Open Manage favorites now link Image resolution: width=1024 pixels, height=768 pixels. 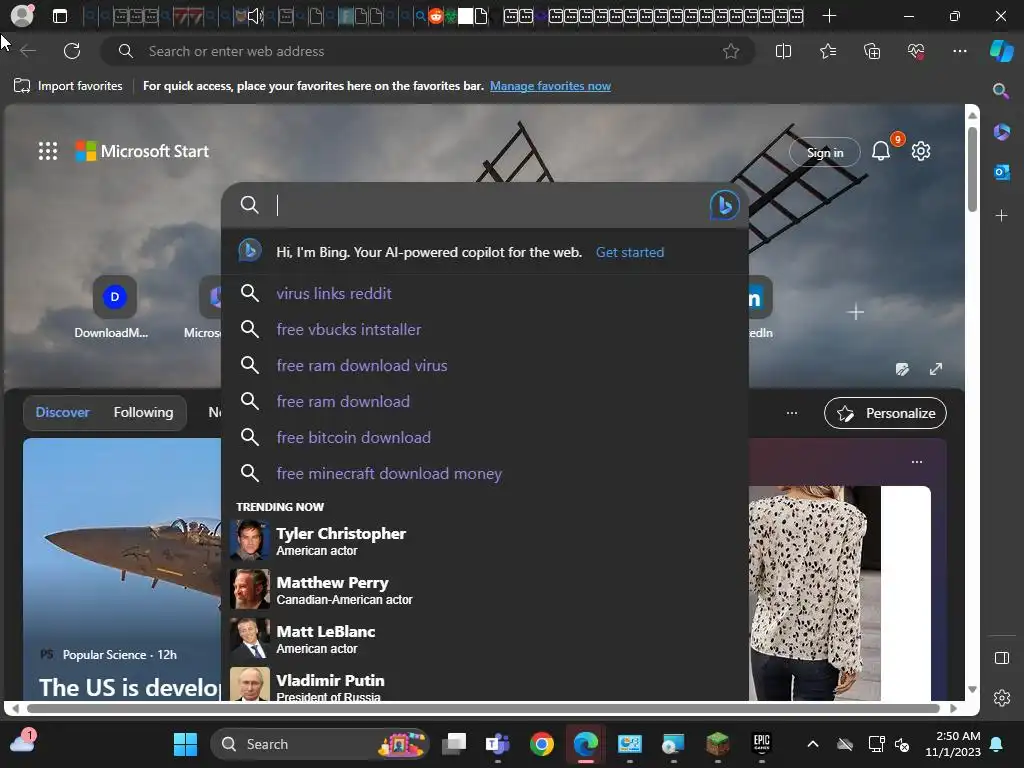(550, 86)
